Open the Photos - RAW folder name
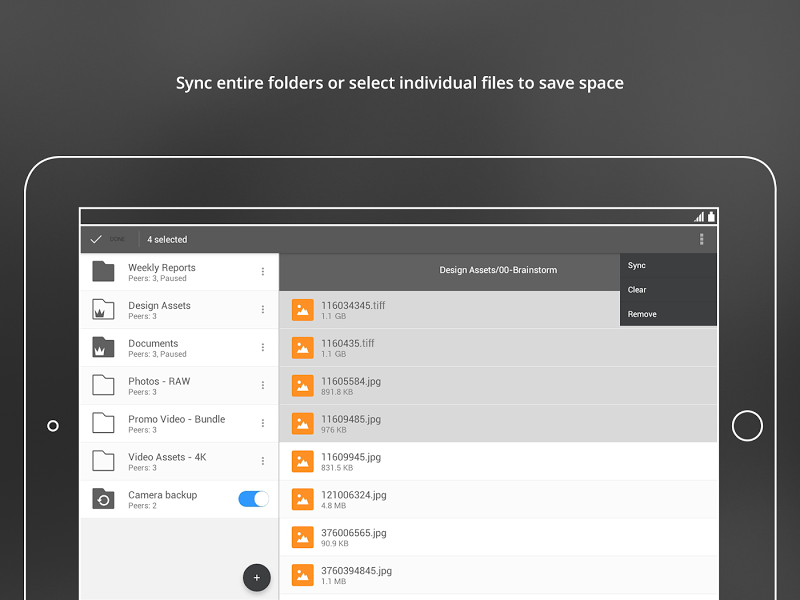 [x=159, y=381]
